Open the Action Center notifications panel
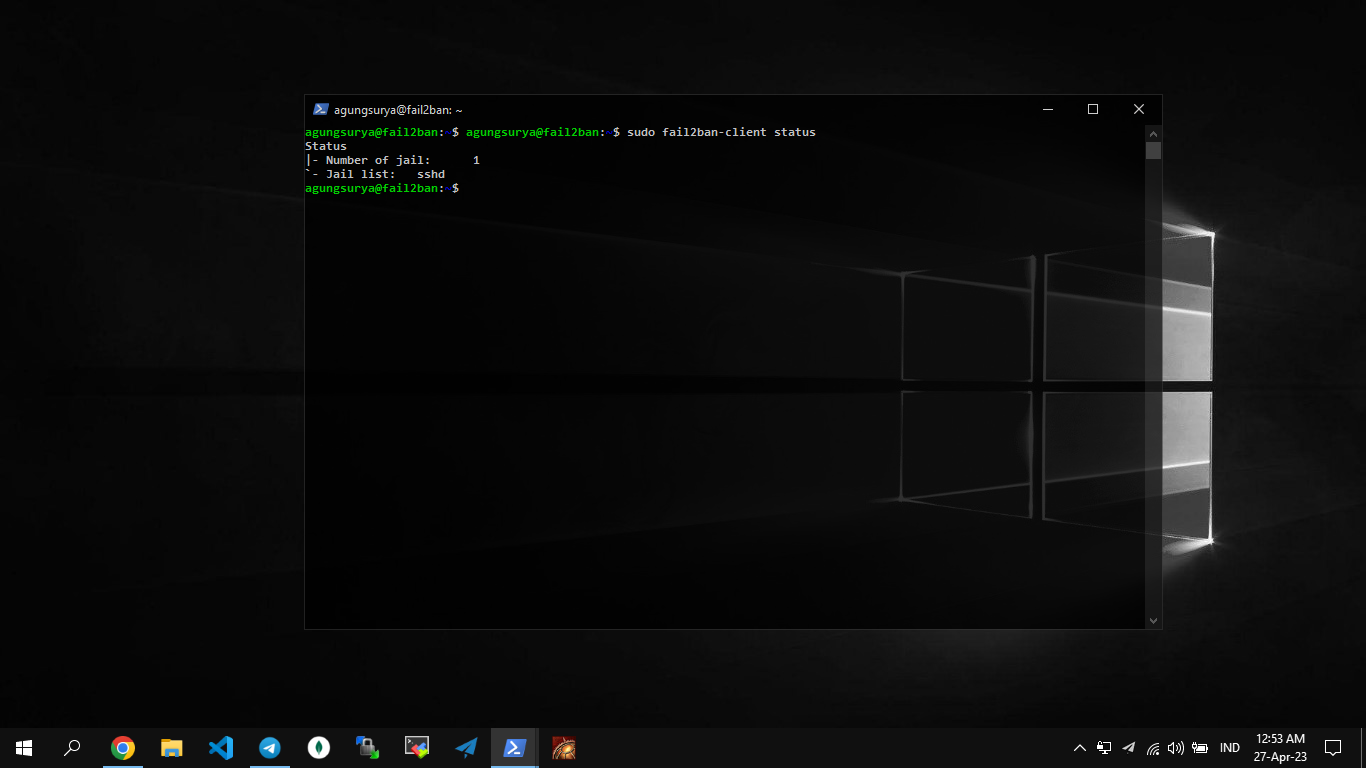Viewport: 1366px width, 768px height. pos(1332,747)
